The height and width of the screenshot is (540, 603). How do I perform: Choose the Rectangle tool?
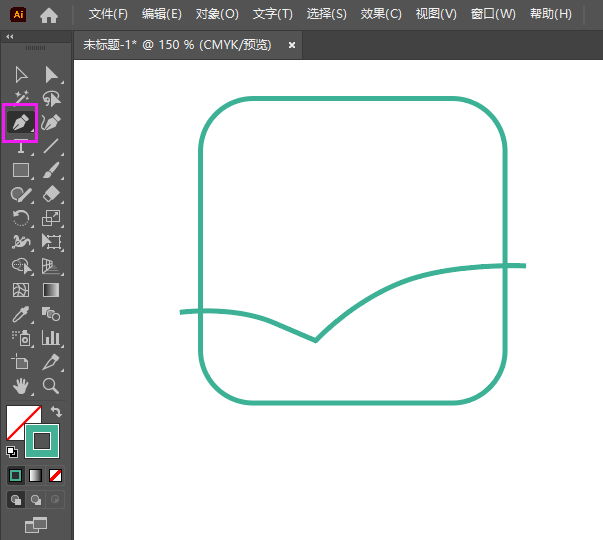coord(20,170)
